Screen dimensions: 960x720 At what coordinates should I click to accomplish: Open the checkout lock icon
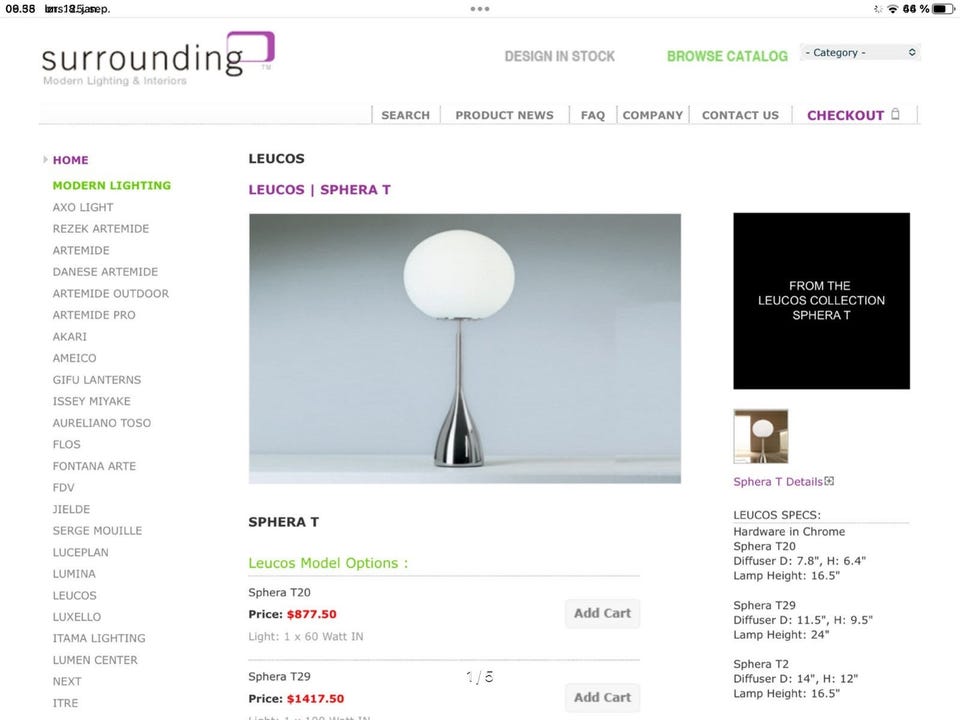pyautogui.click(x=895, y=114)
